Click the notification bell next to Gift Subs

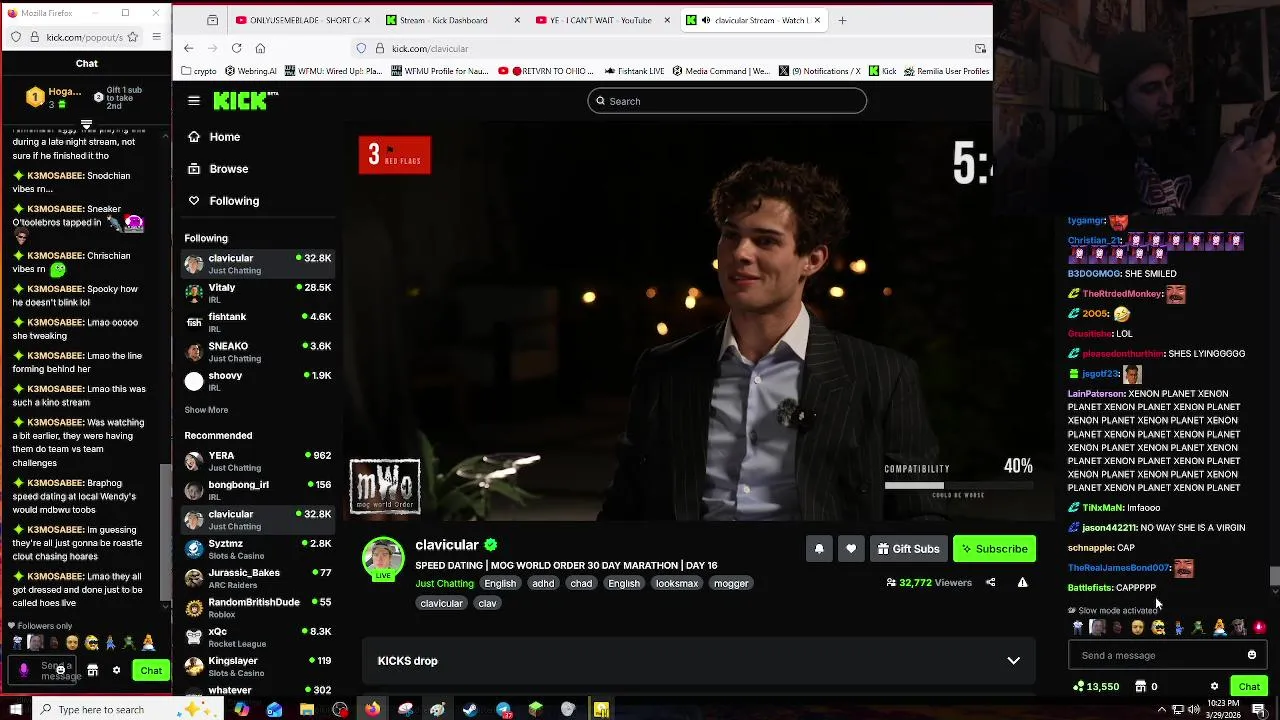click(x=819, y=548)
